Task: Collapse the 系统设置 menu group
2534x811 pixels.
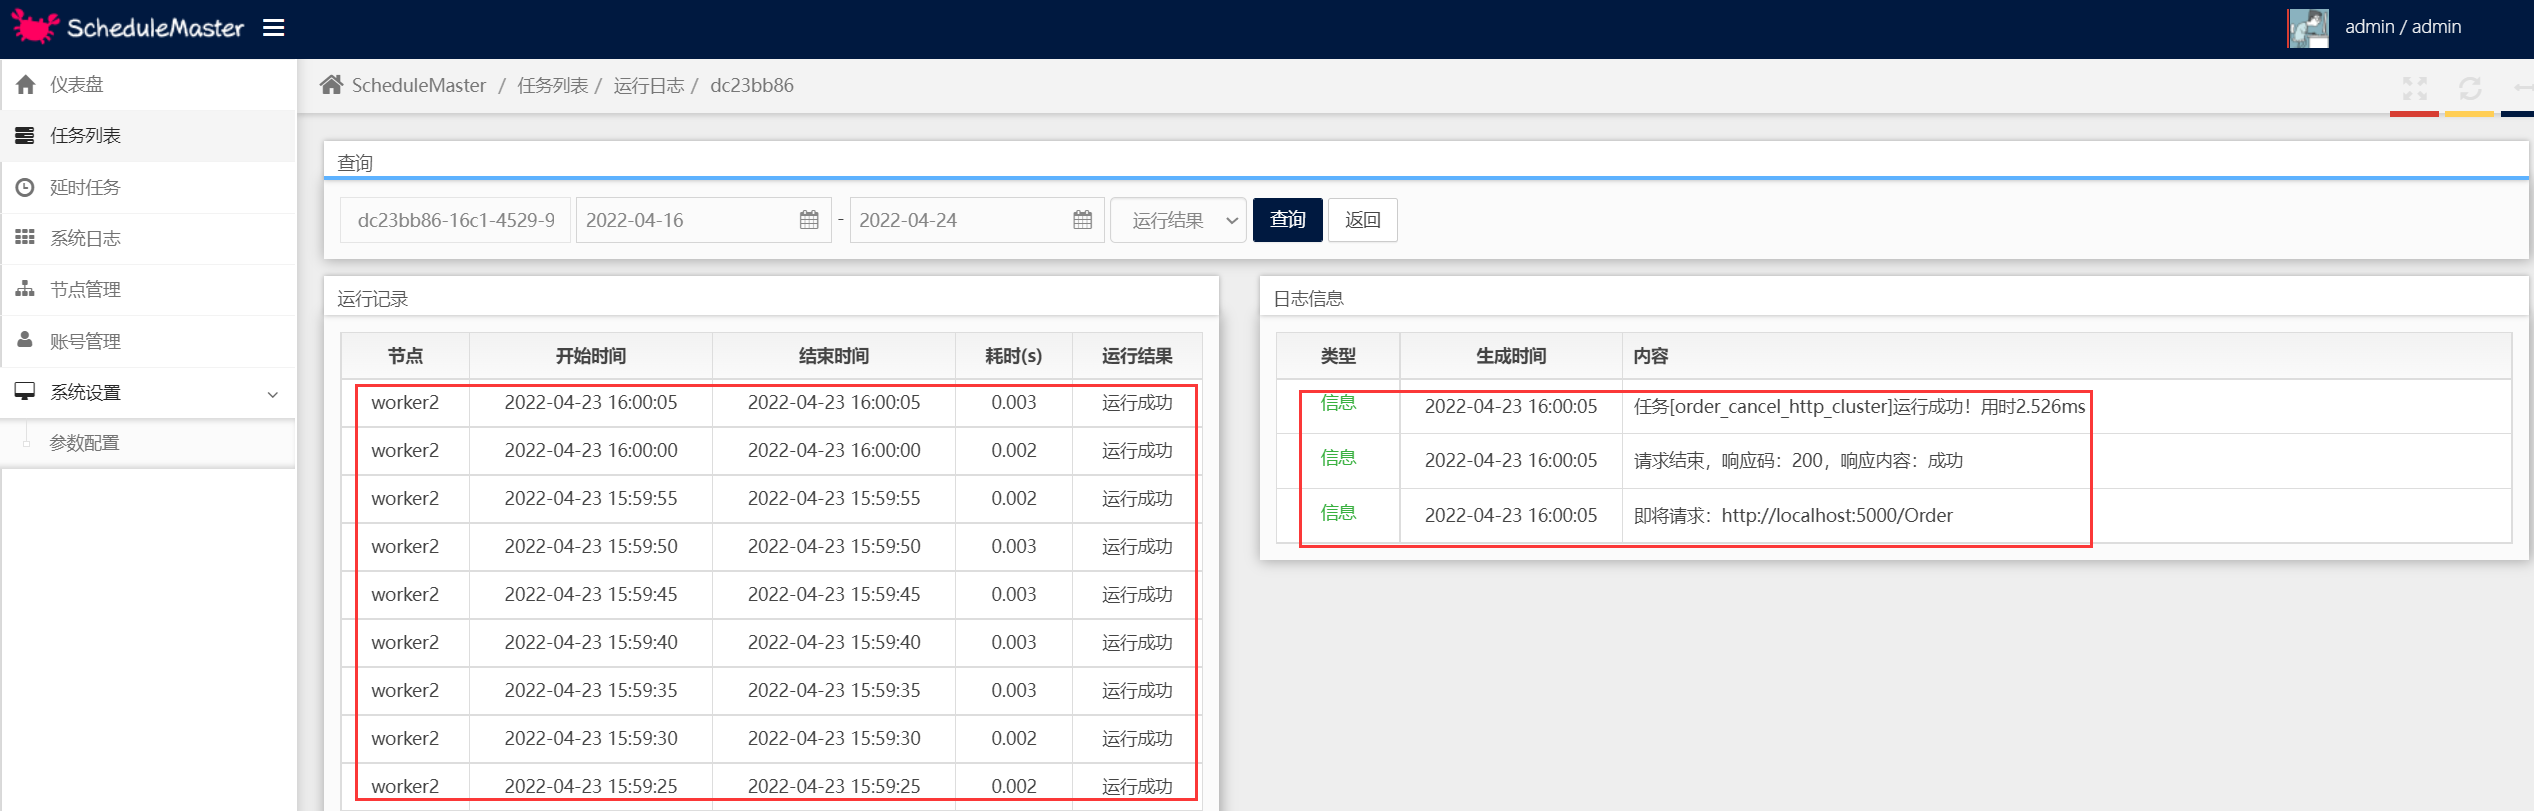Action: [x=149, y=392]
